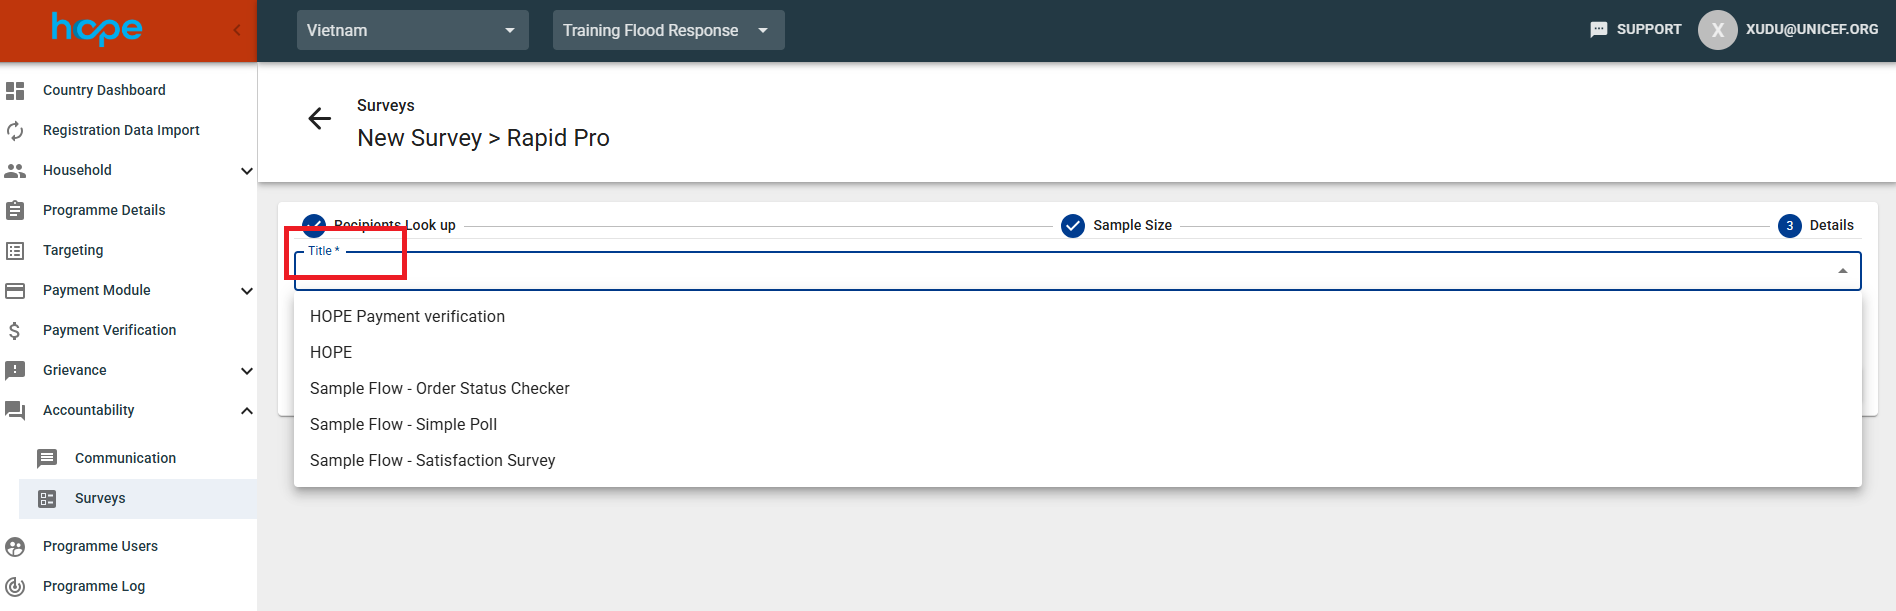Click the Targeting list icon
1896x611 pixels.
[15, 251]
